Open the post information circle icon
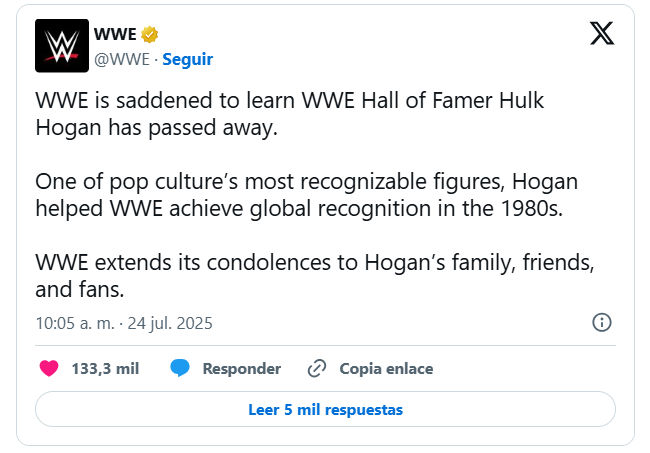650x453 pixels. [602, 323]
